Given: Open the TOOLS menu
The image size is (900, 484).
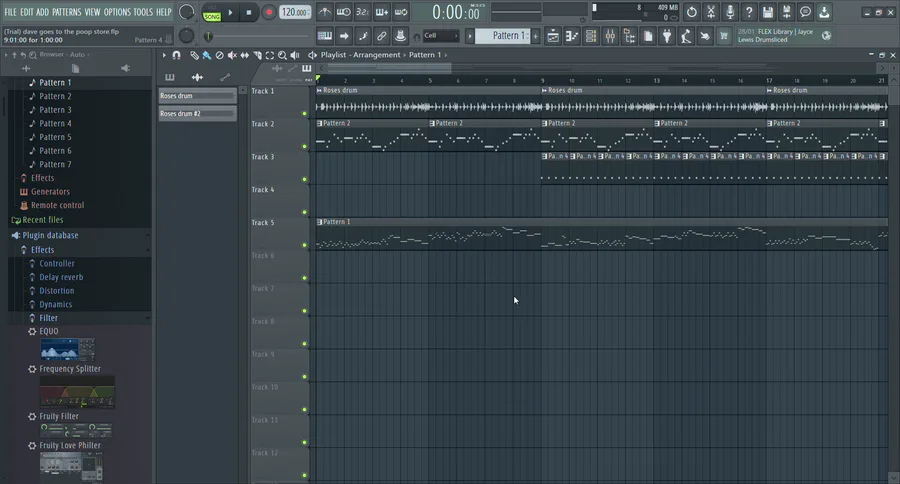Looking at the screenshot, I should 143,12.
